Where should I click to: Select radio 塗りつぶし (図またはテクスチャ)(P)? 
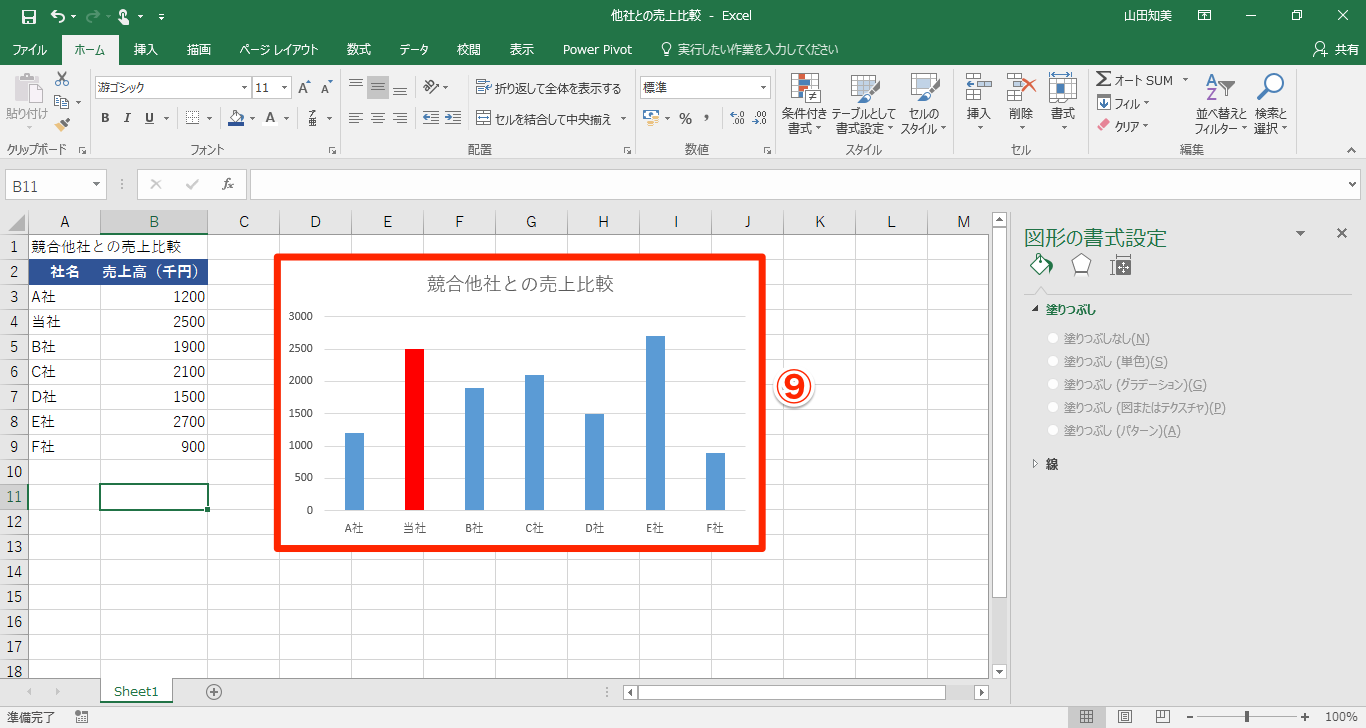point(1052,408)
